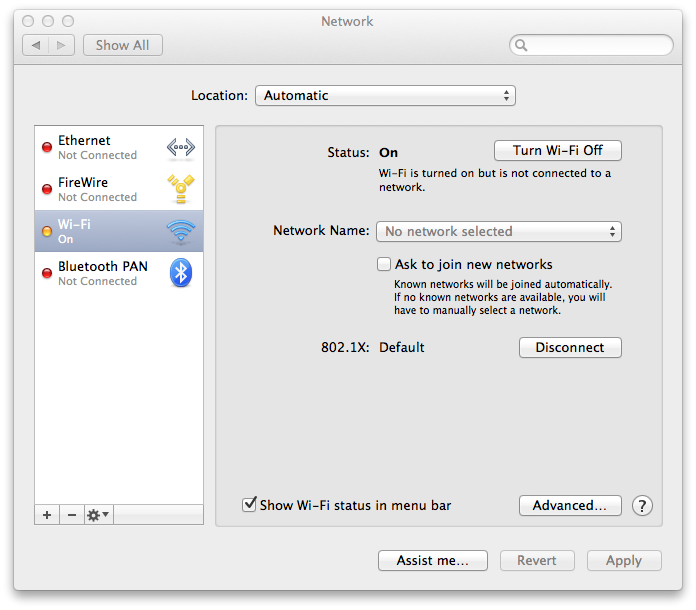This screenshot has width=696, height=610.
Task: Click the orange status dot beside Wi-Fi
Action: coord(47,231)
